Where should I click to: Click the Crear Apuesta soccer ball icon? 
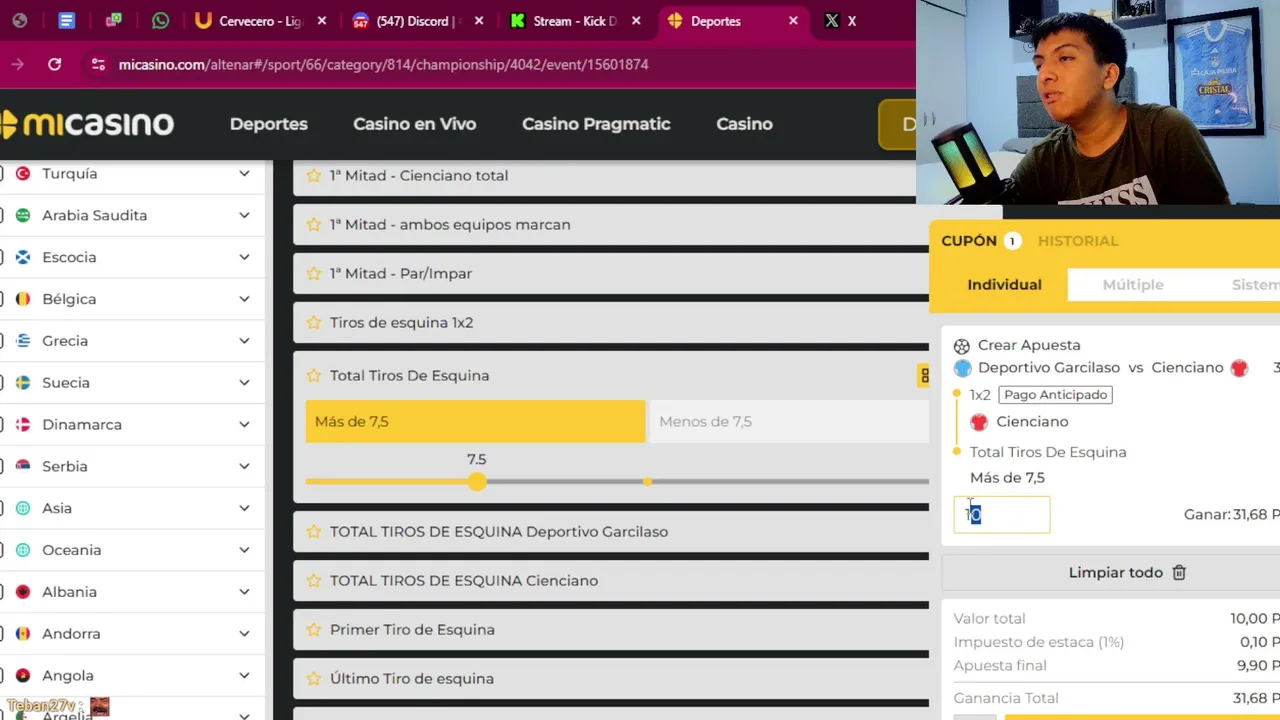click(x=962, y=346)
